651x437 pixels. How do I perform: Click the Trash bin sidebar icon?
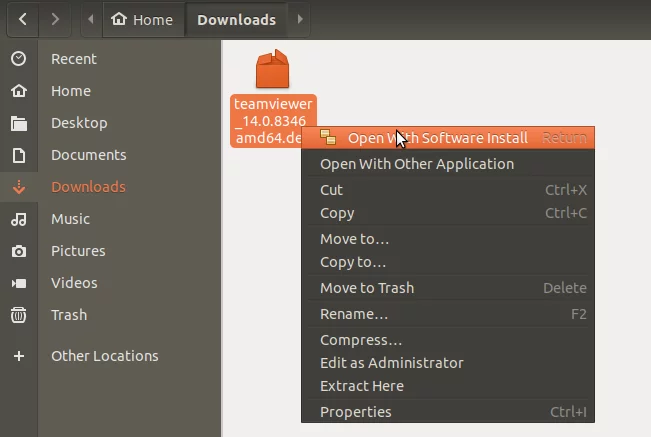click(x=19, y=315)
